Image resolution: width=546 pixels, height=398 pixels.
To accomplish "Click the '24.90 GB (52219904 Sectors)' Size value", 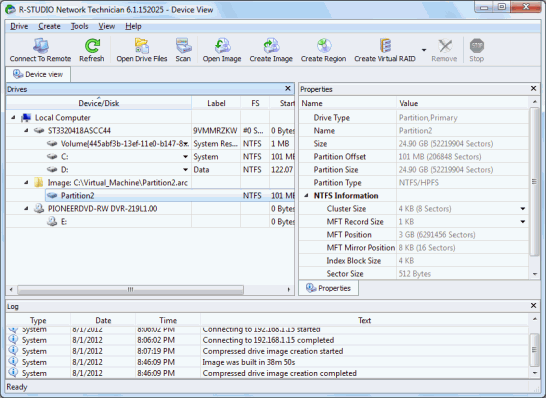I will [x=446, y=143].
